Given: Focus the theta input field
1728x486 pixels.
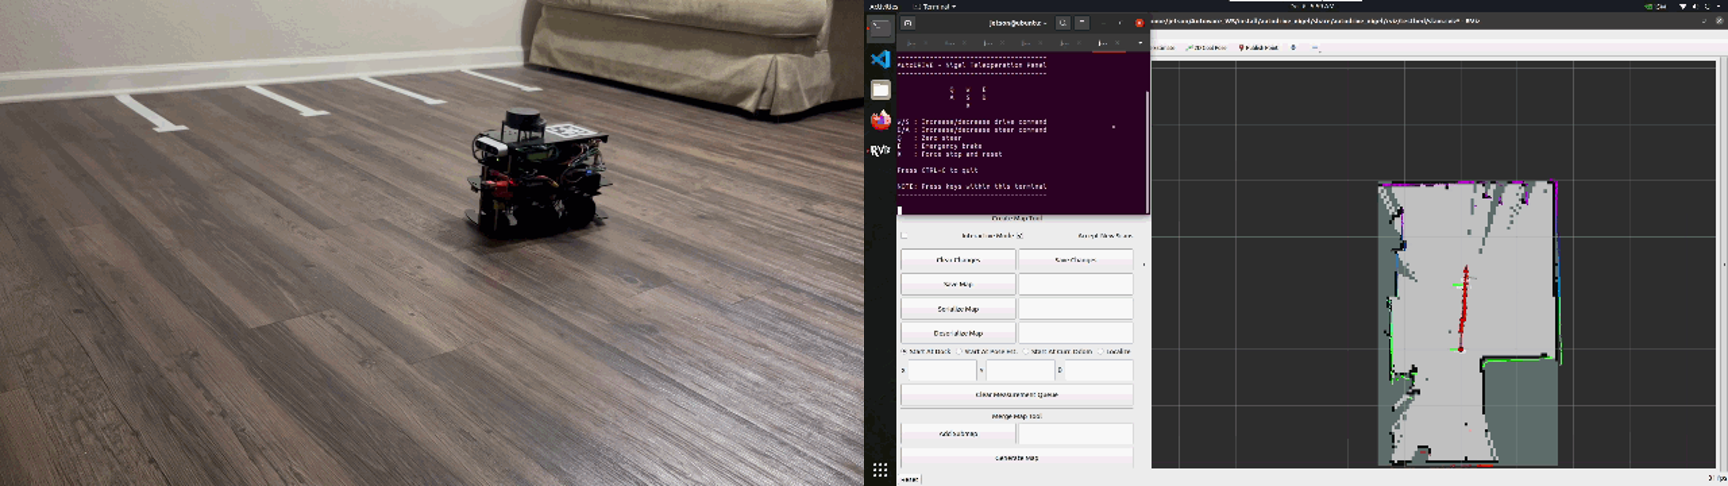Looking at the screenshot, I should click(x=1098, y=370).
